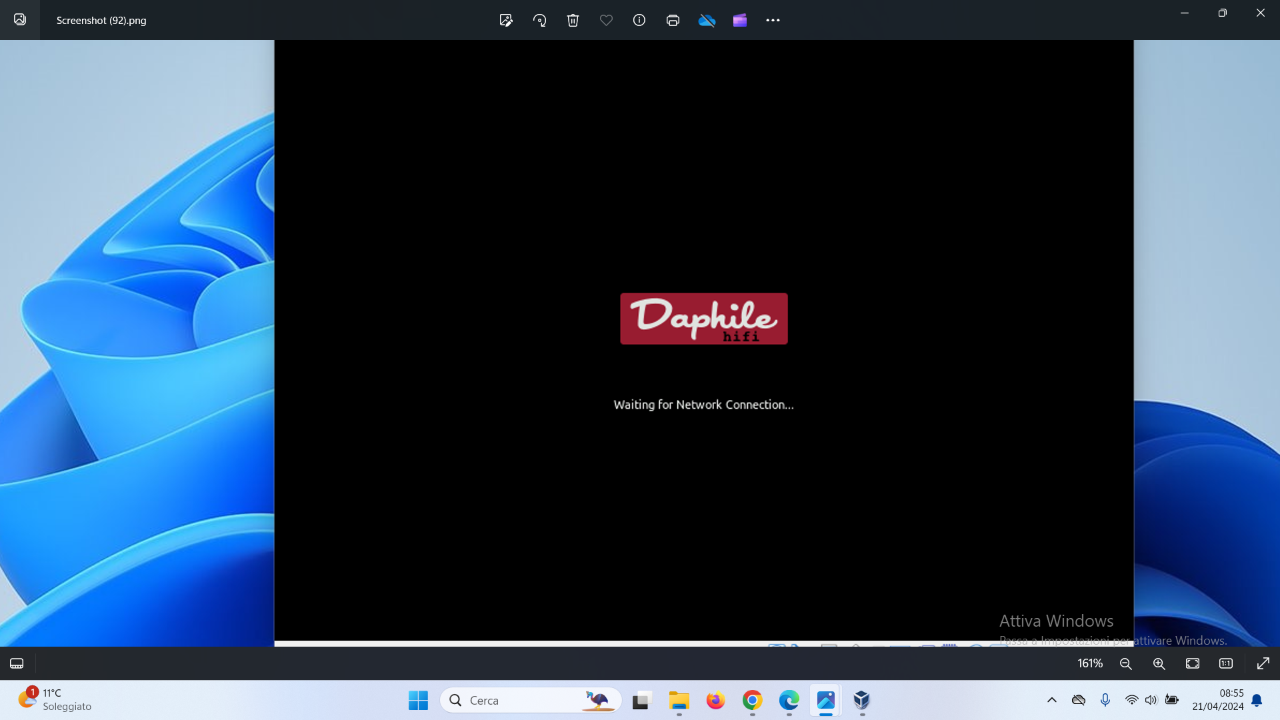Screen dimensions: 1280x720
Task: Show file info panel
Action: (639, 20)
